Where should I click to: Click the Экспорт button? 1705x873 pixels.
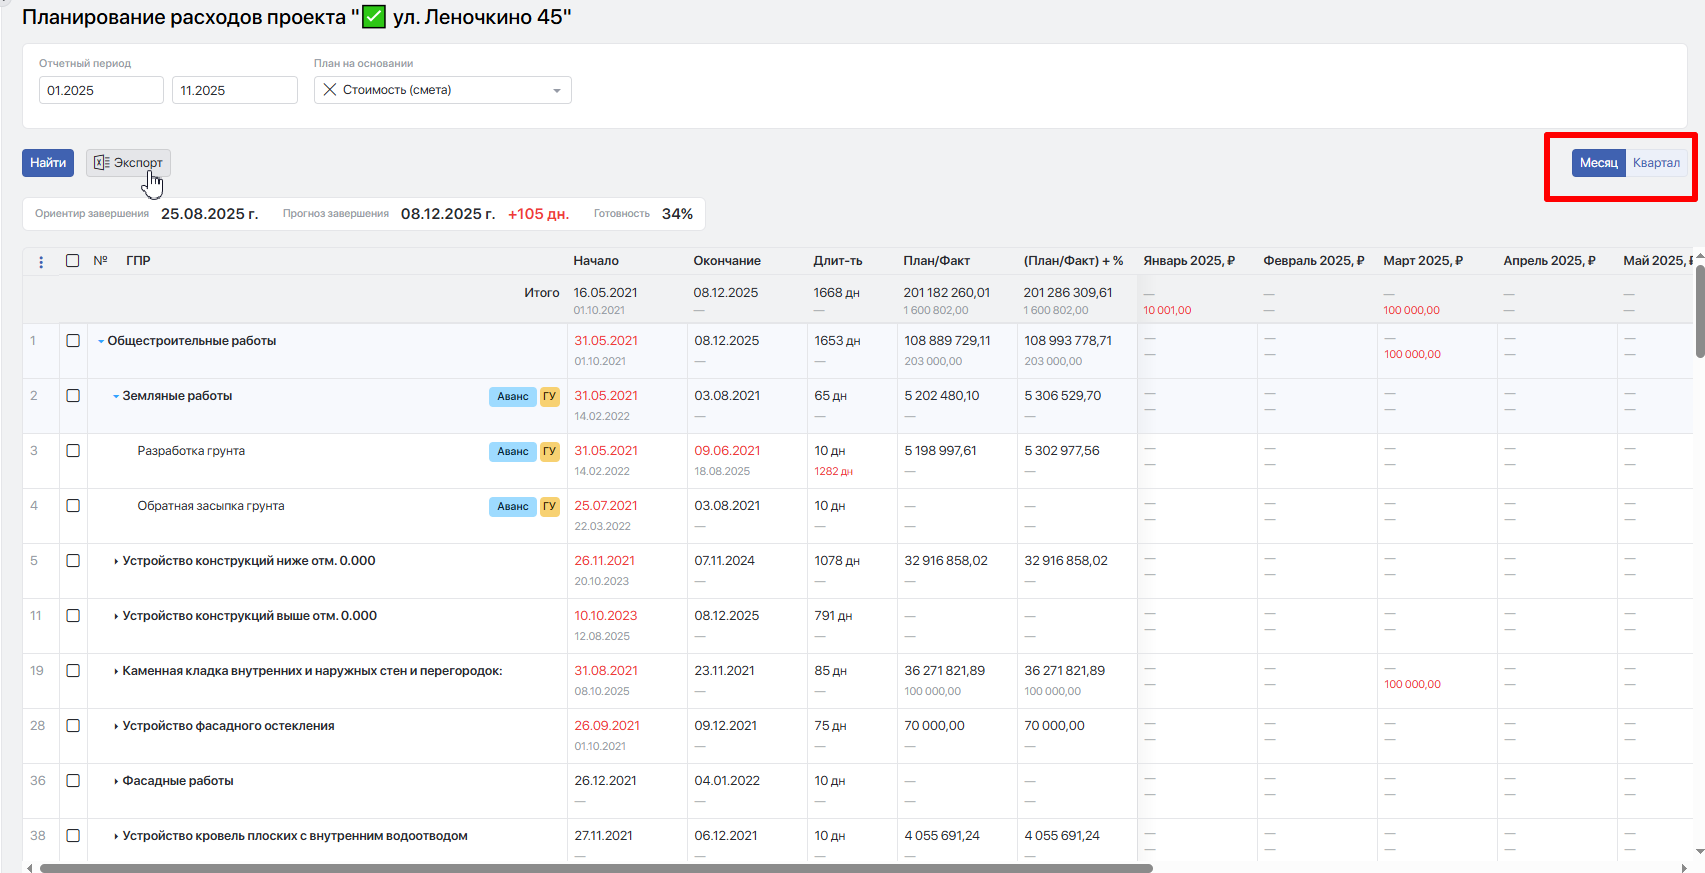click(129, 163)
